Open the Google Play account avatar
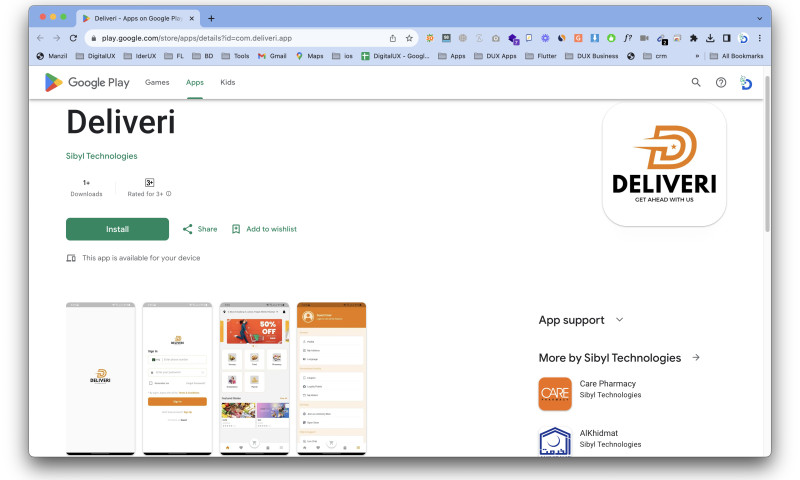Image resolution: width=800 pixels, height=480 pixels. 745,83
